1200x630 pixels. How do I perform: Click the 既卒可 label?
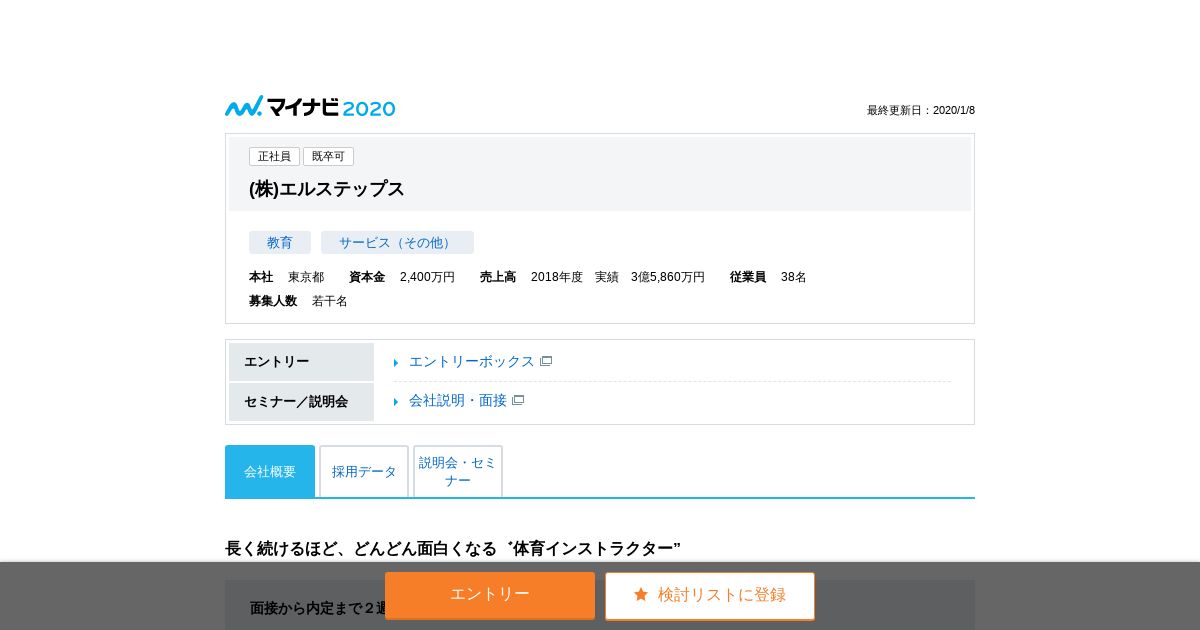(x=328, y=156)
